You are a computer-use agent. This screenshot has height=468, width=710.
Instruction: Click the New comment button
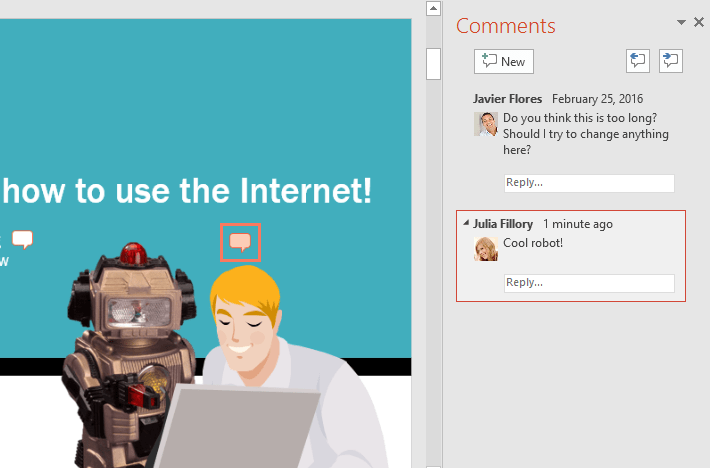pos(504,61)
